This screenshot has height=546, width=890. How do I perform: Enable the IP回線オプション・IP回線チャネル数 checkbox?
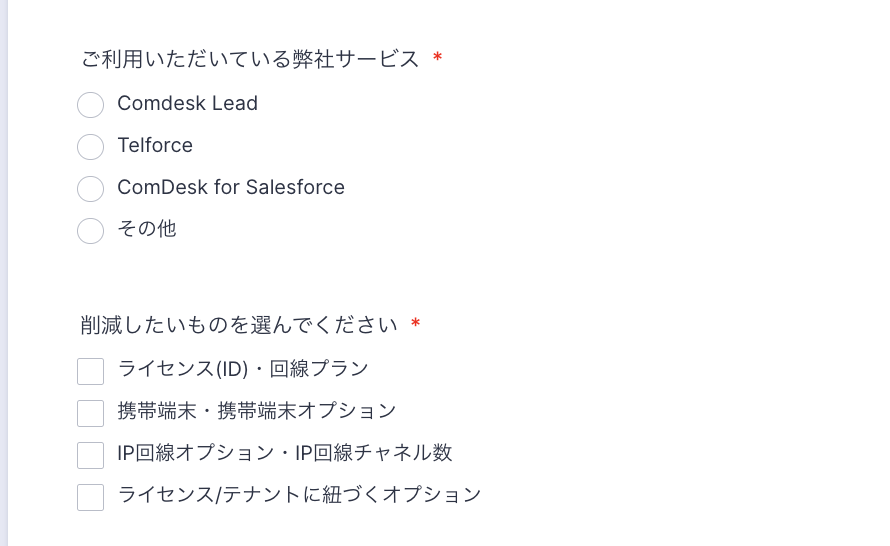pos(91,455)
